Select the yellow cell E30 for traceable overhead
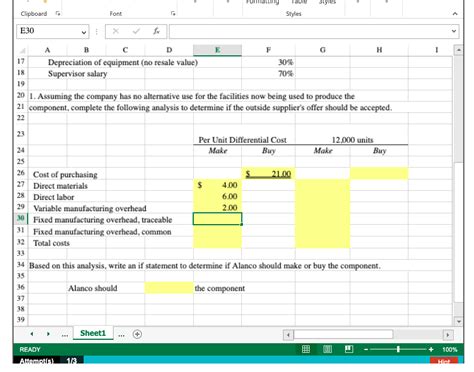 [217, 219]
